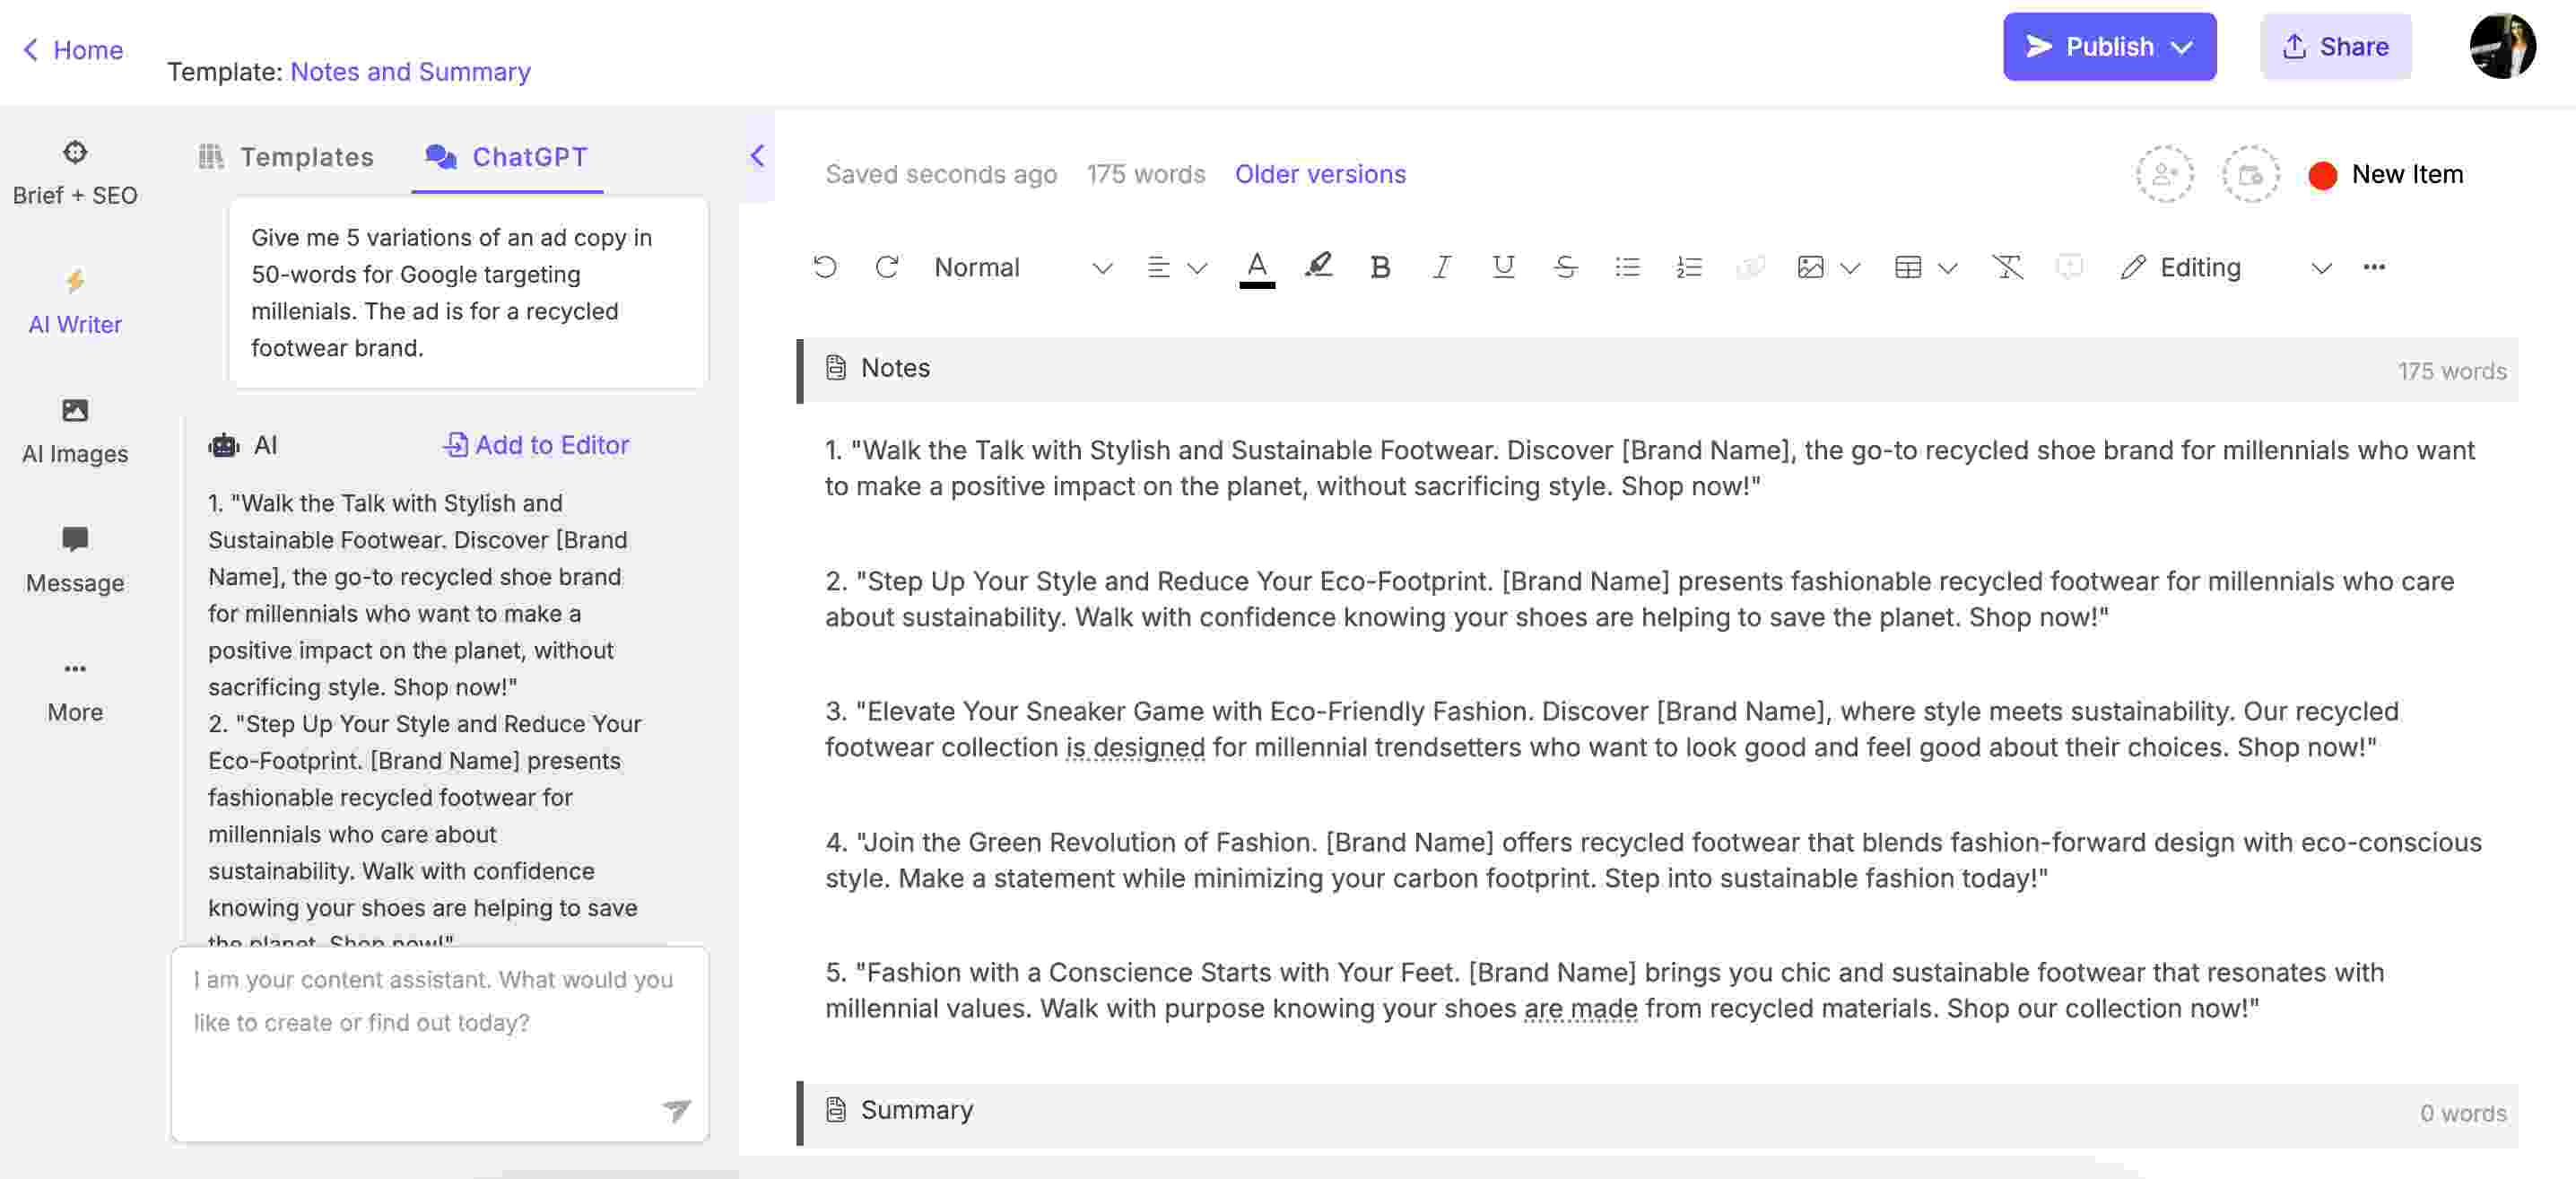Click the Summary document icon
2576x1179 pixels.
pyautogui.click(x=835, y=1110)
